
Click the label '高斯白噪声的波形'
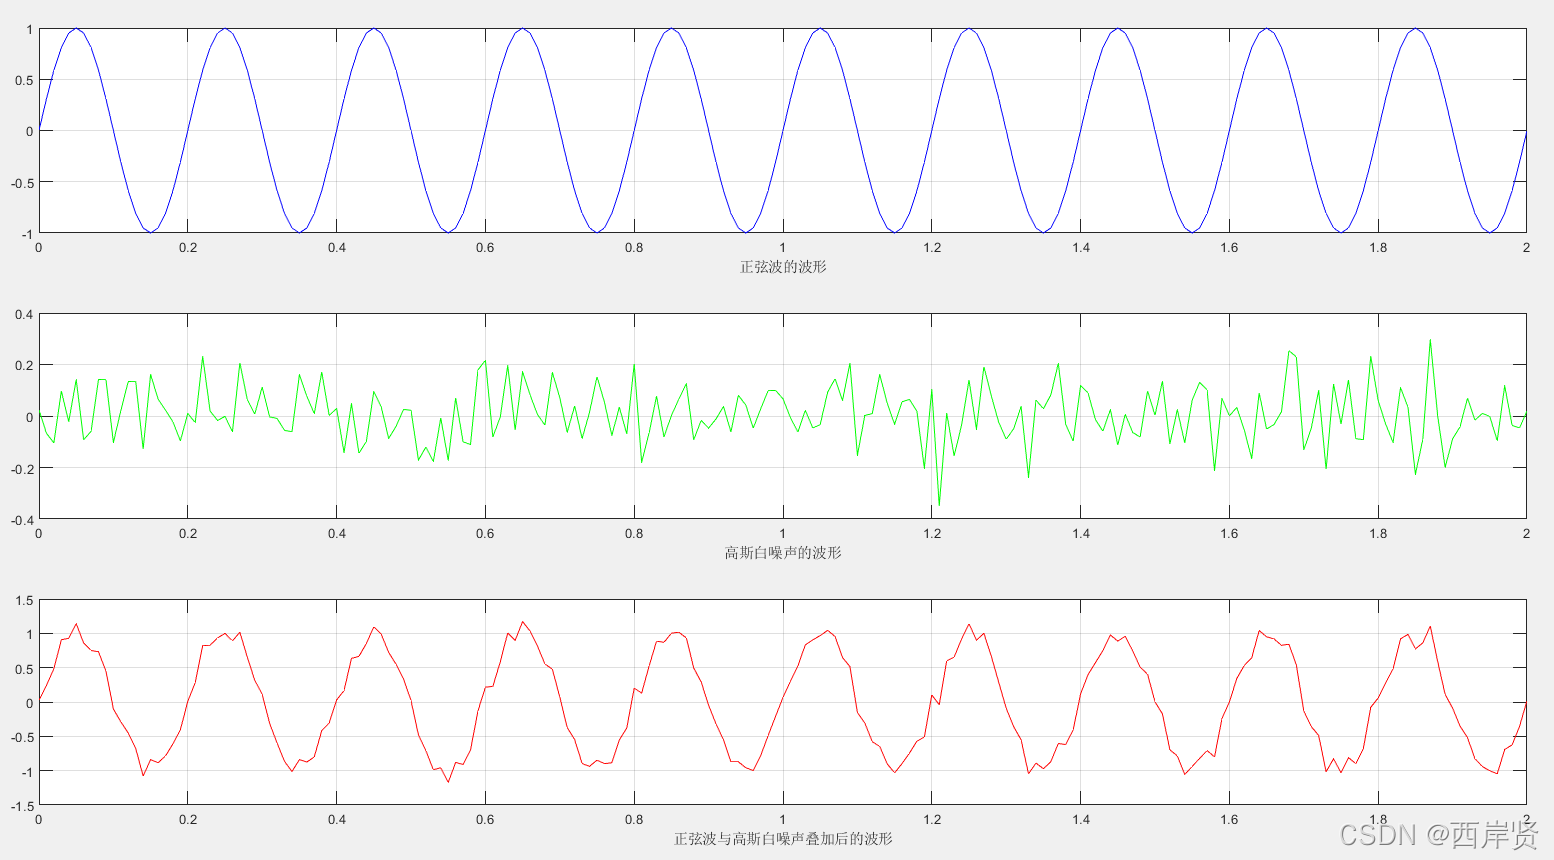point(783,552)
